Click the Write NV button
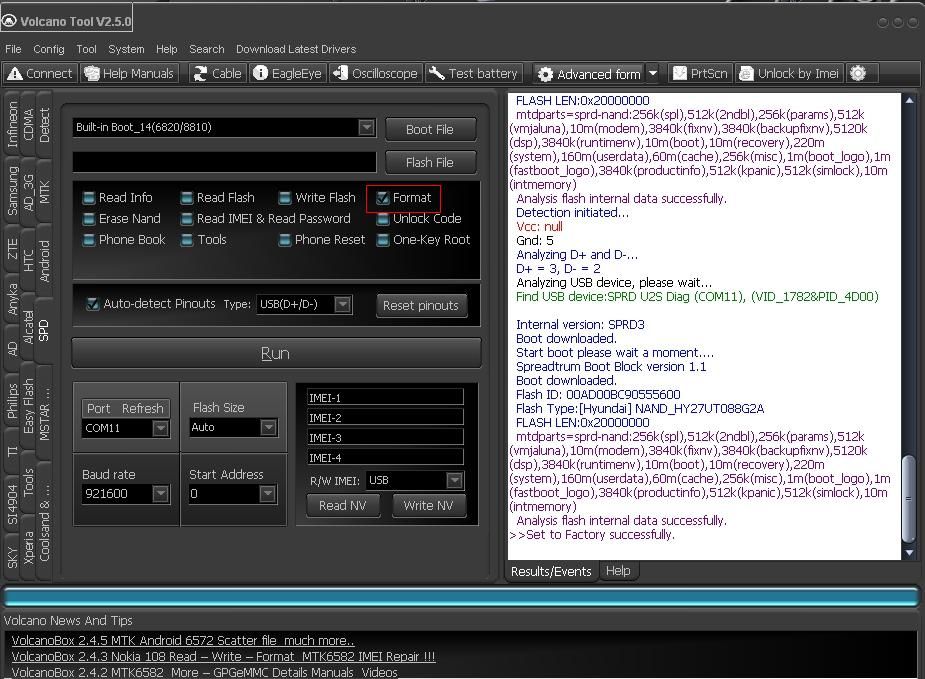 point(428,505)
